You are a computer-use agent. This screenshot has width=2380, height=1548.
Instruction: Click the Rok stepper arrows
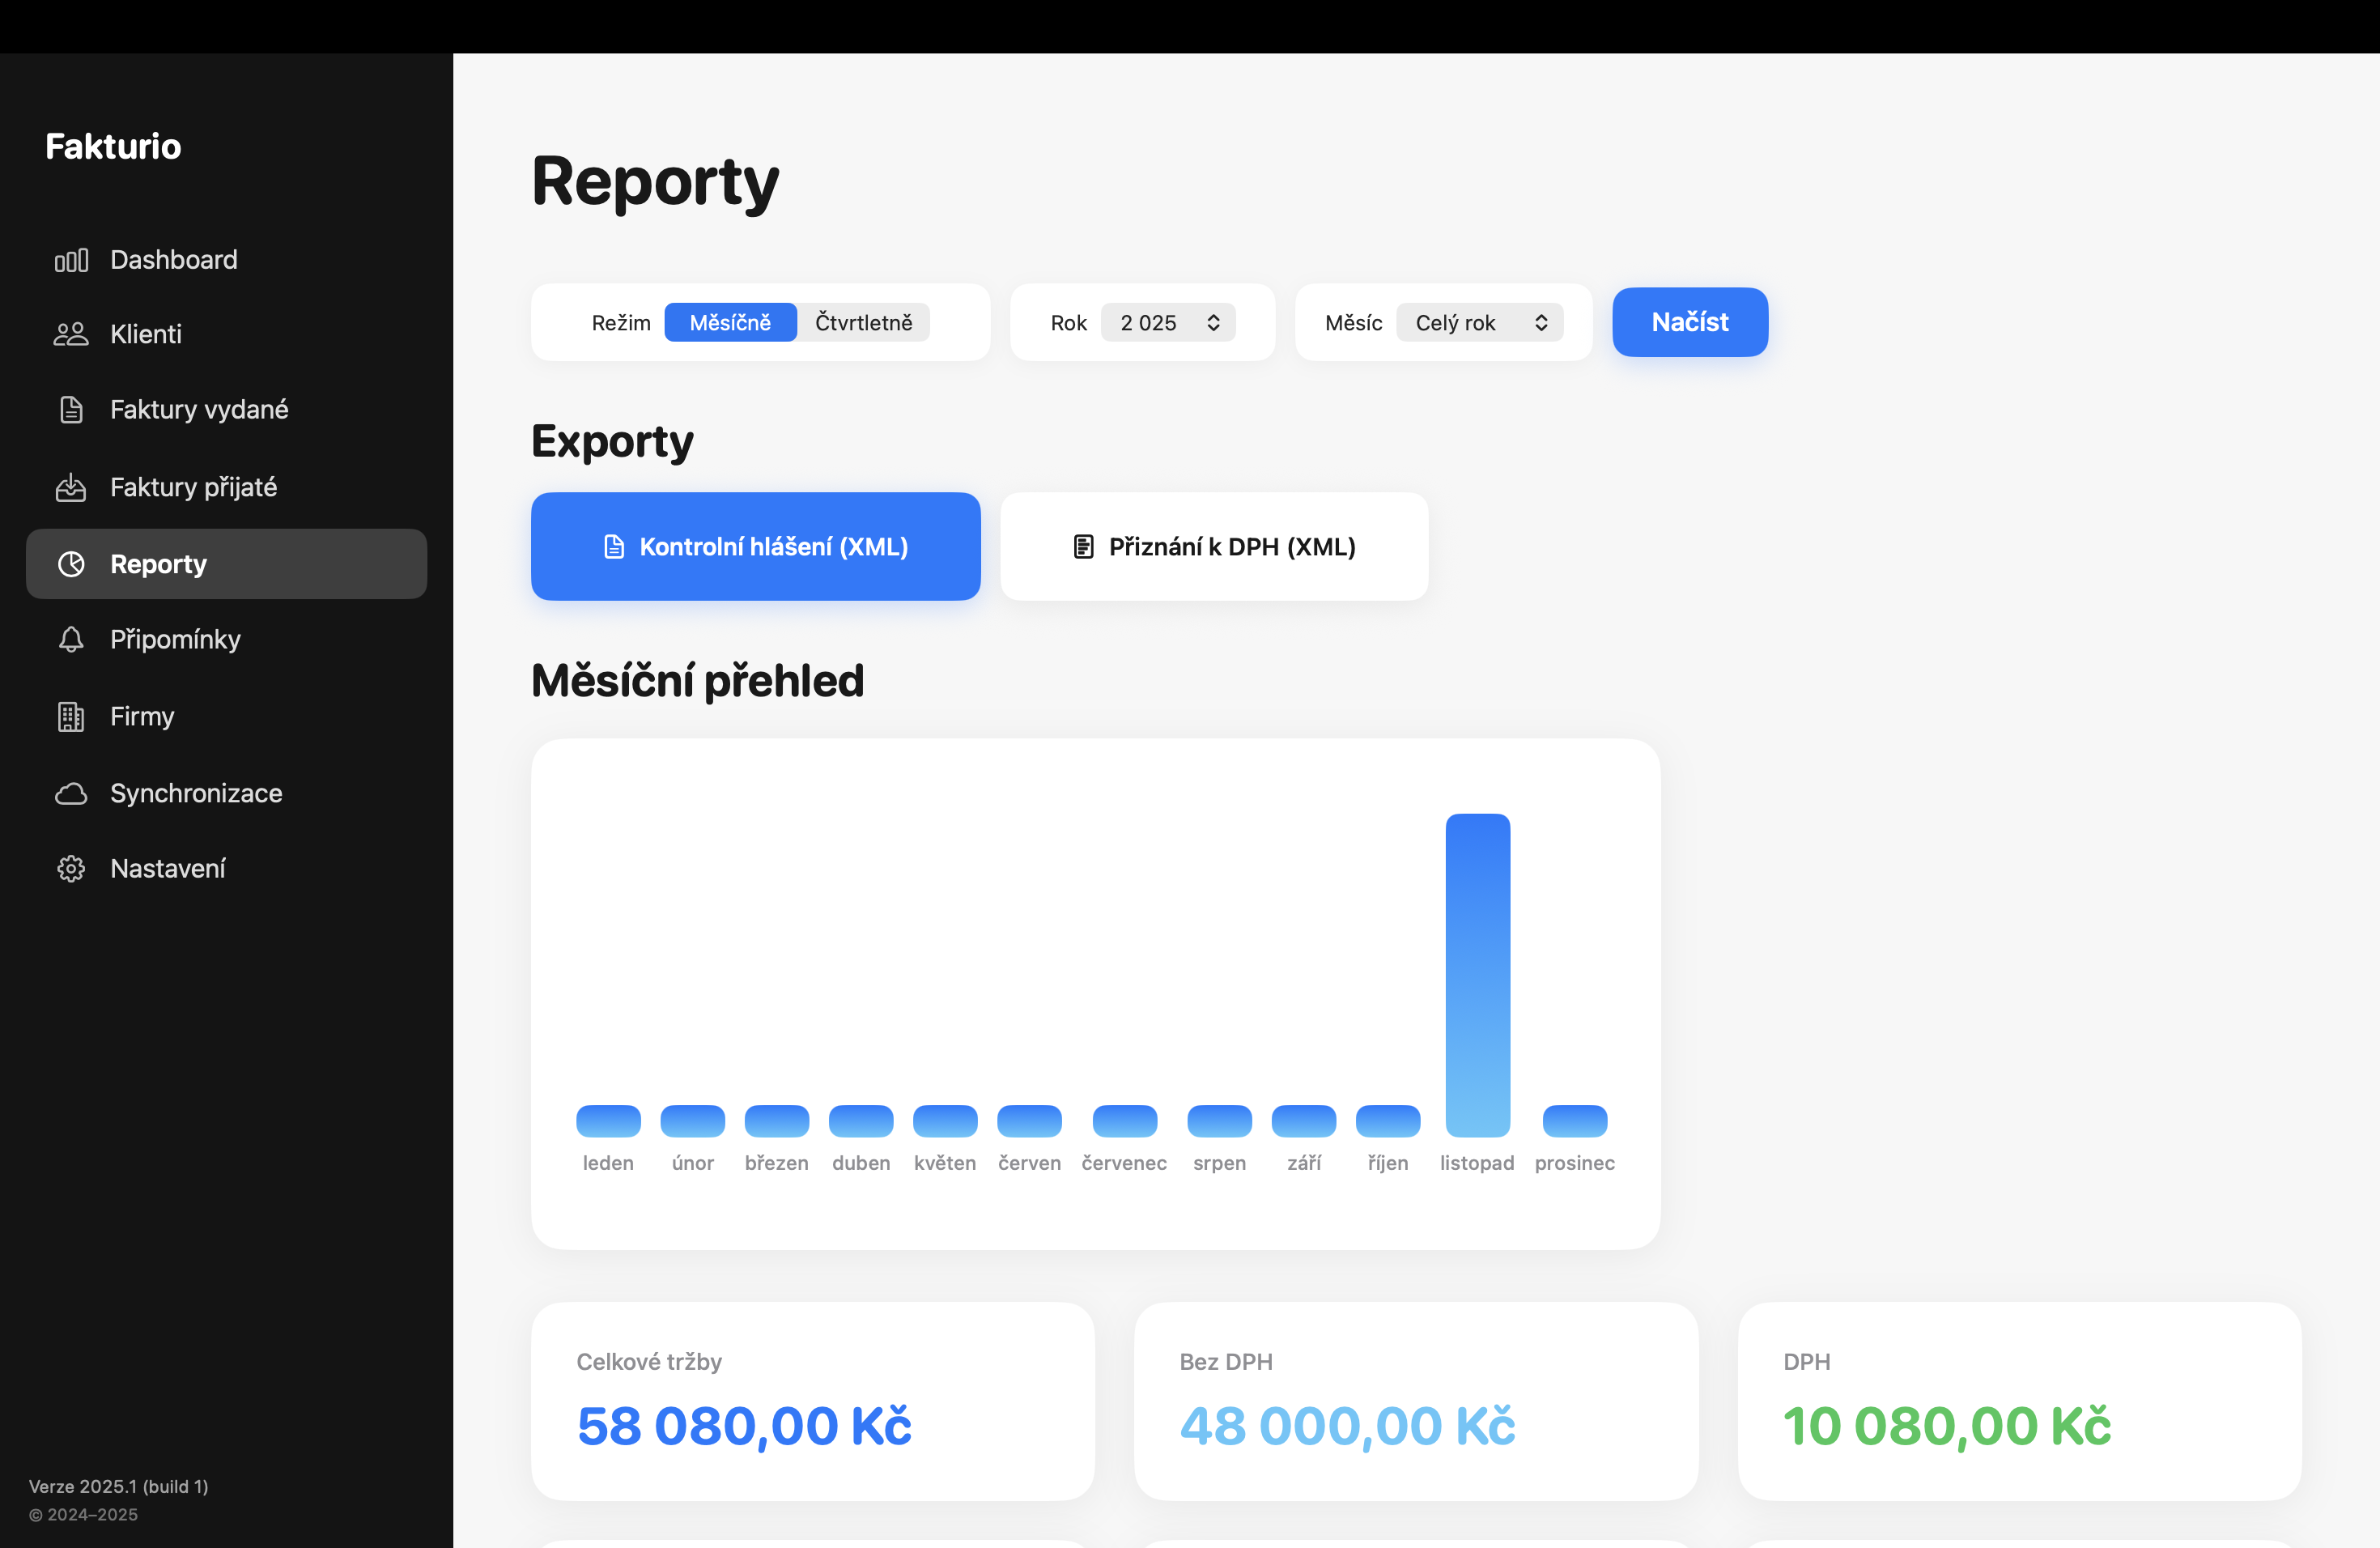(1213, 322)
